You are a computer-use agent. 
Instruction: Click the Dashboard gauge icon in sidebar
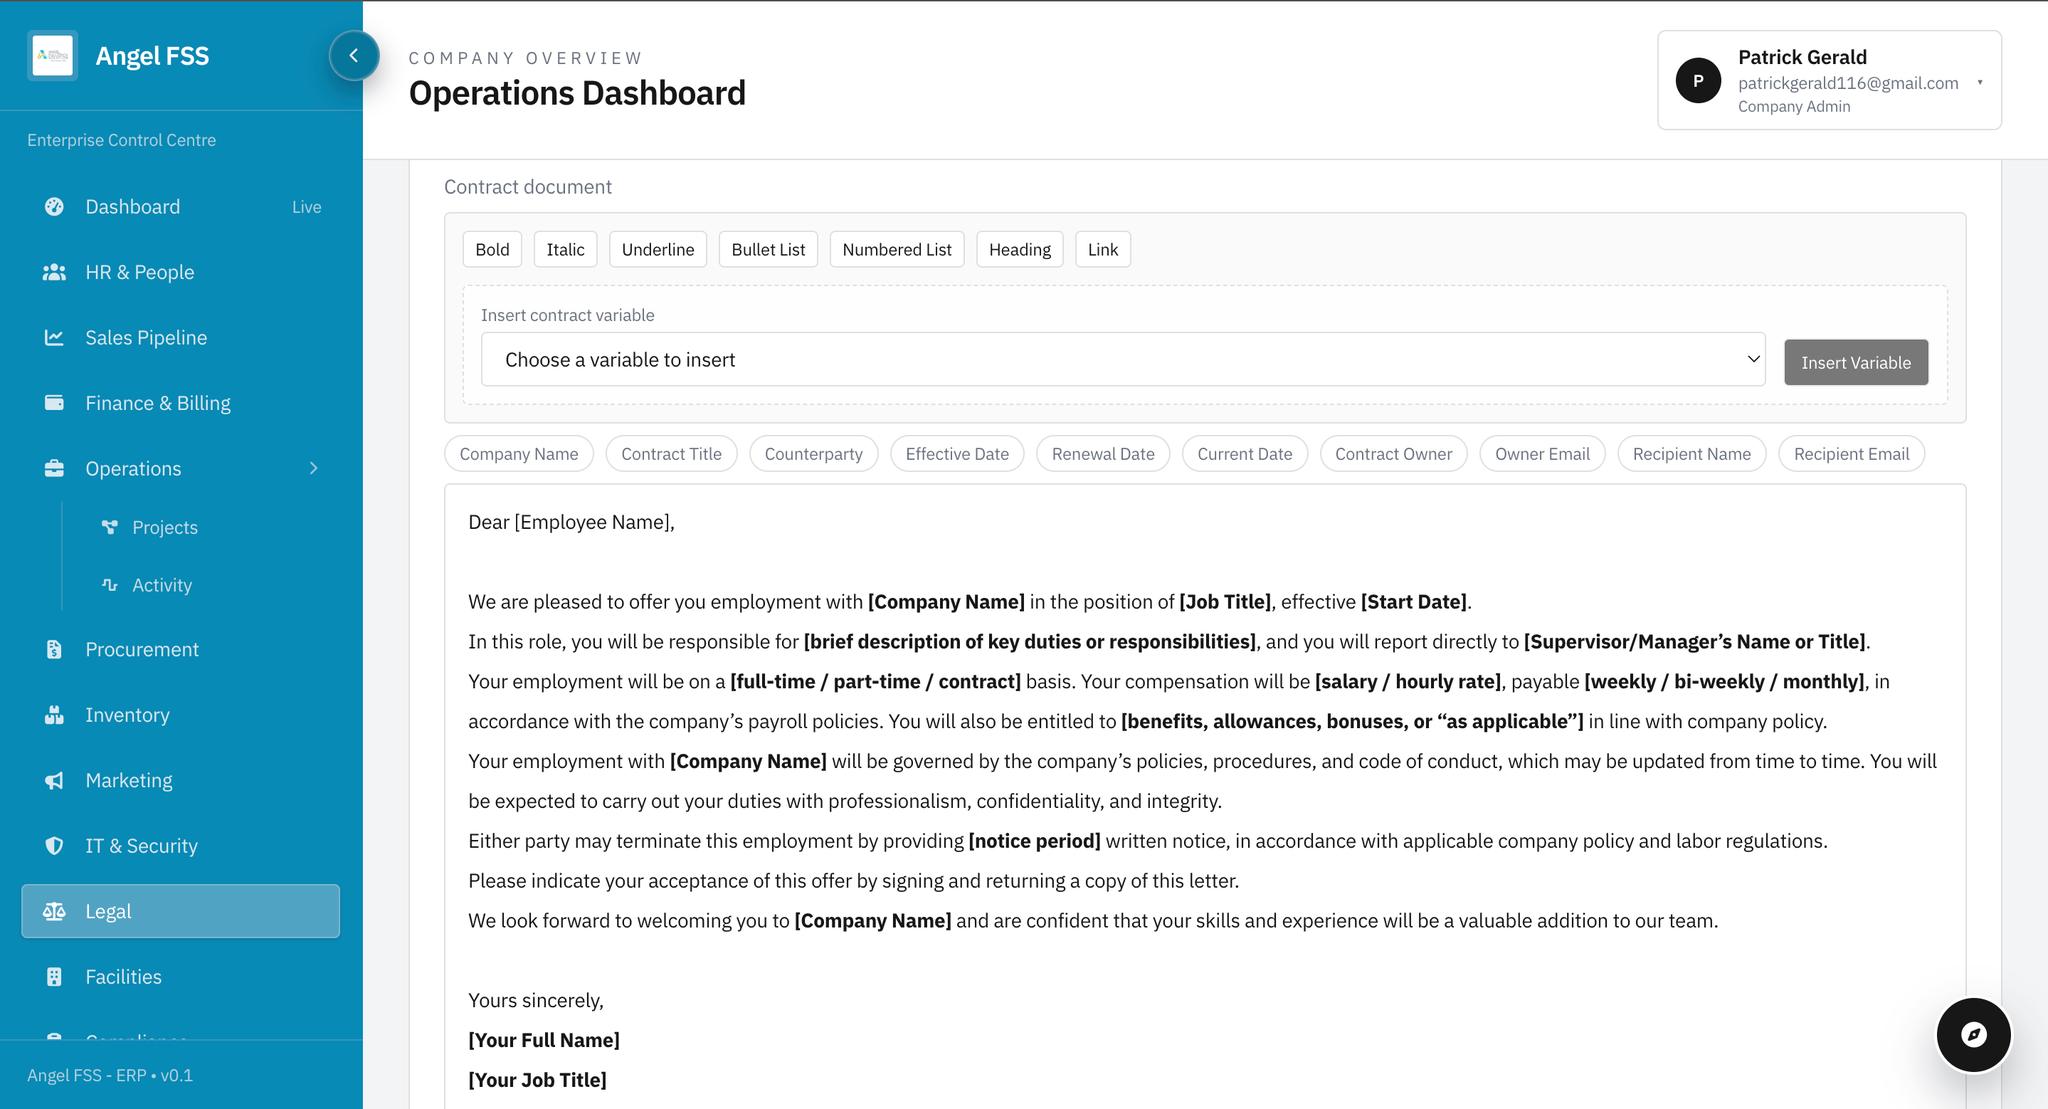tap(54, 207)
